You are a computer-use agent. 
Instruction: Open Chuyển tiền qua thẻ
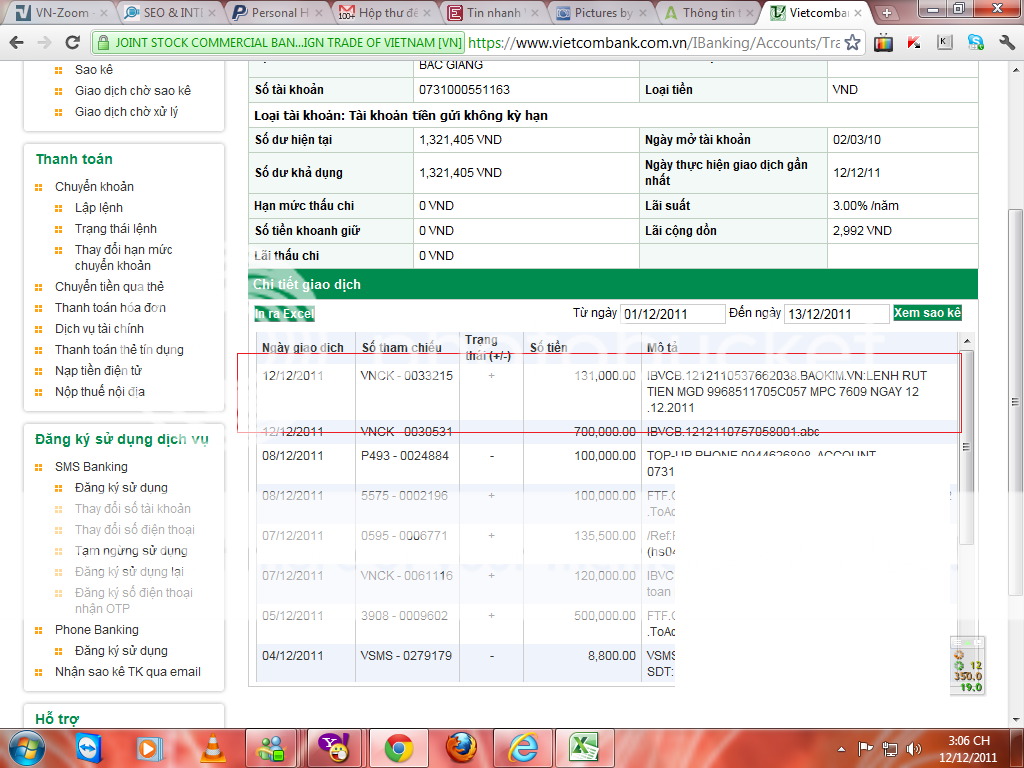pos(109,287)
